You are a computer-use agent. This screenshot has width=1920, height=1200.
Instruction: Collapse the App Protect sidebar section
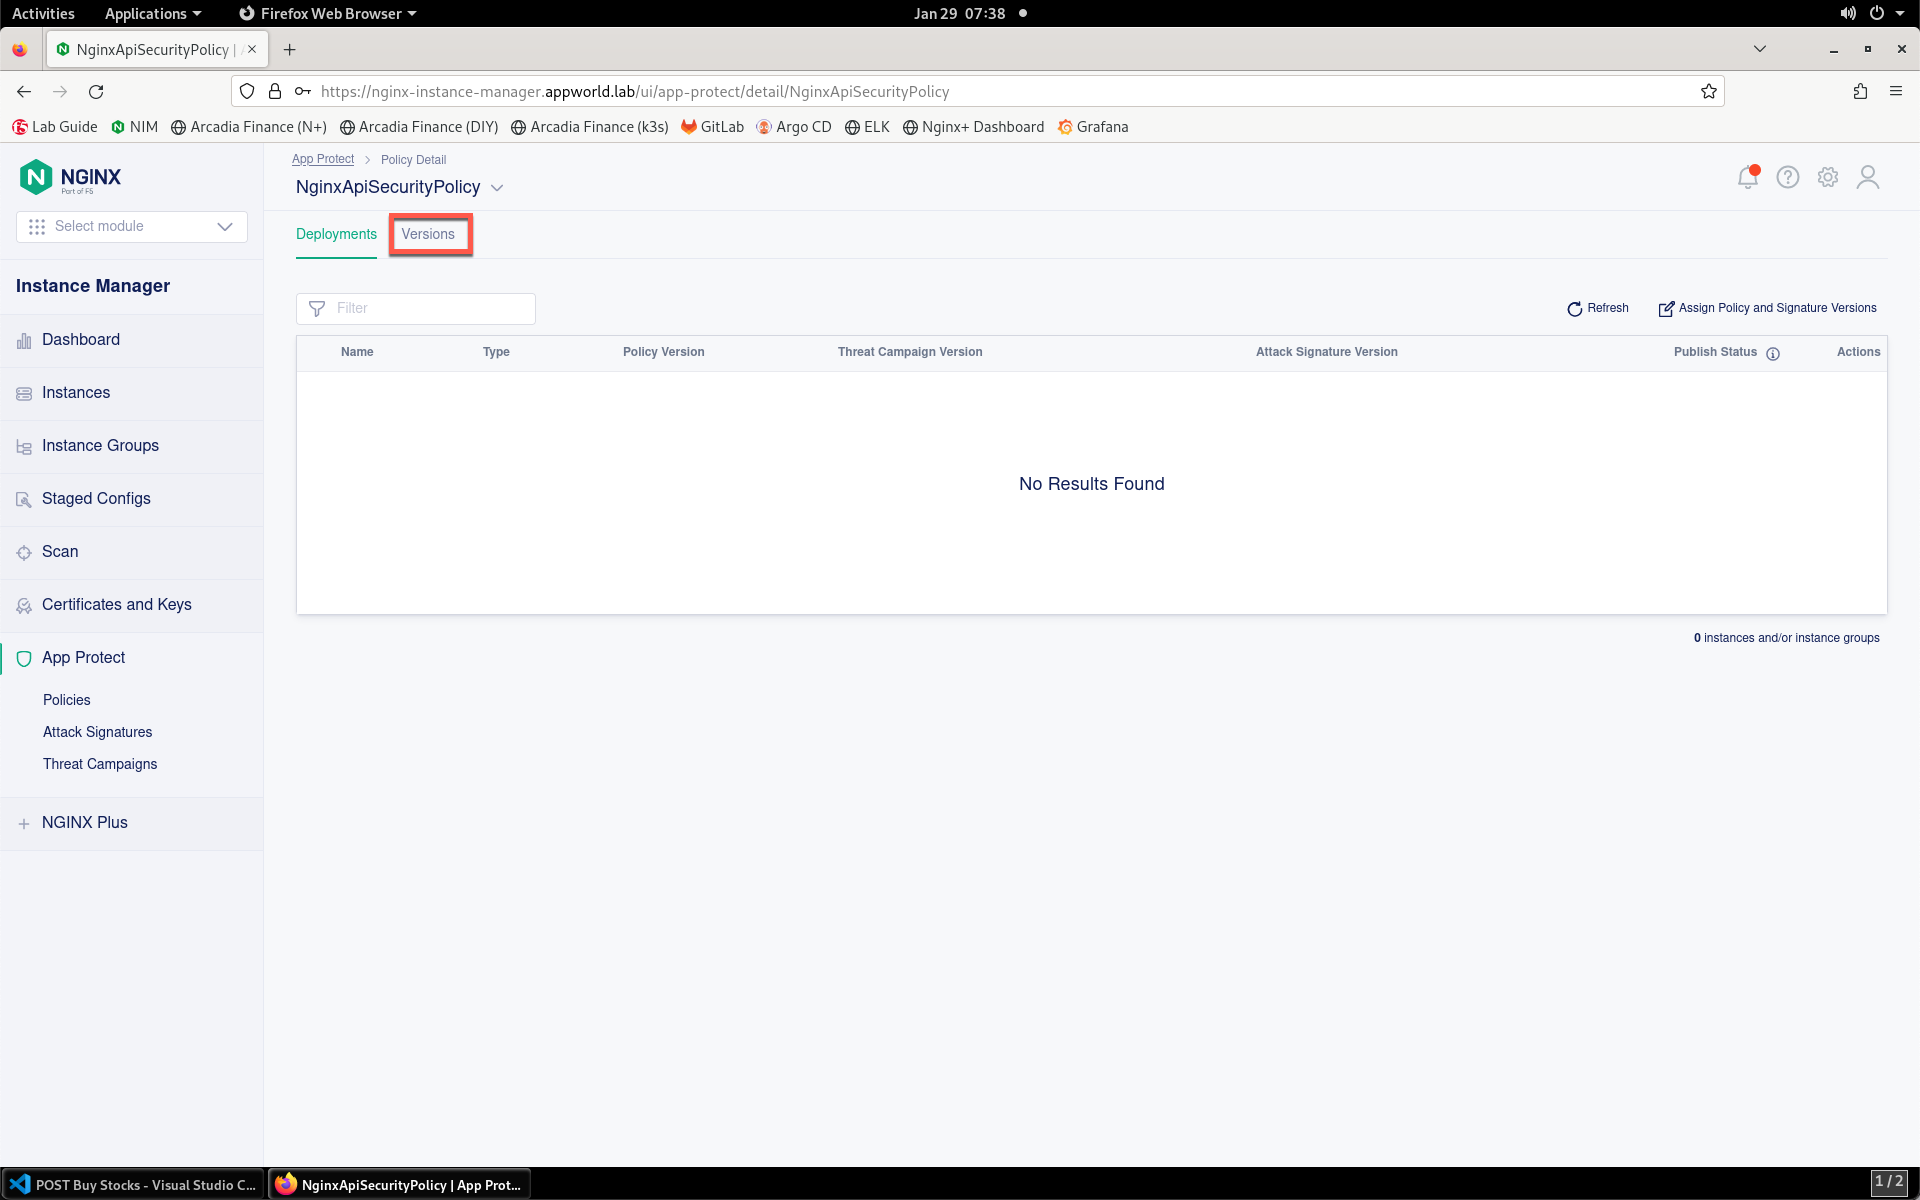(132, 658)
